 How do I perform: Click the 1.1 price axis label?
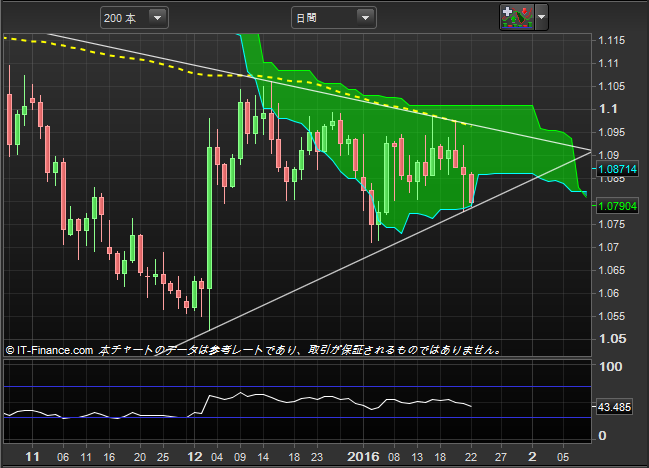click(608, 109)
